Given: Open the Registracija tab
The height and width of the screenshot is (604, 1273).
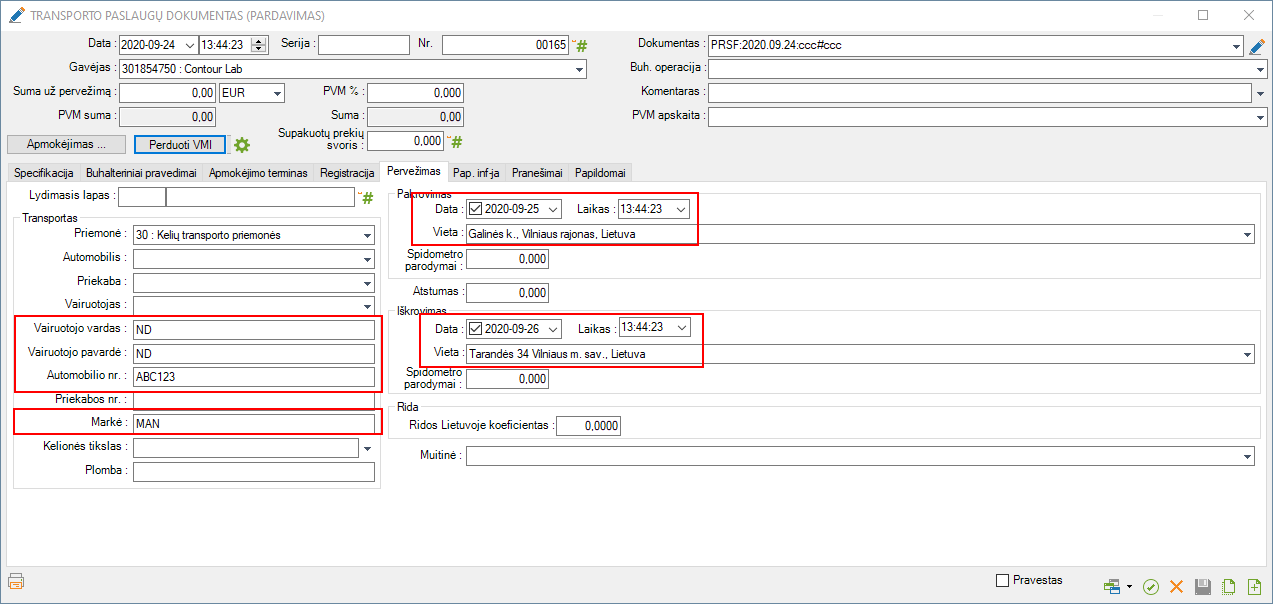Looking at the screenshot, I should tap(347, 173).
